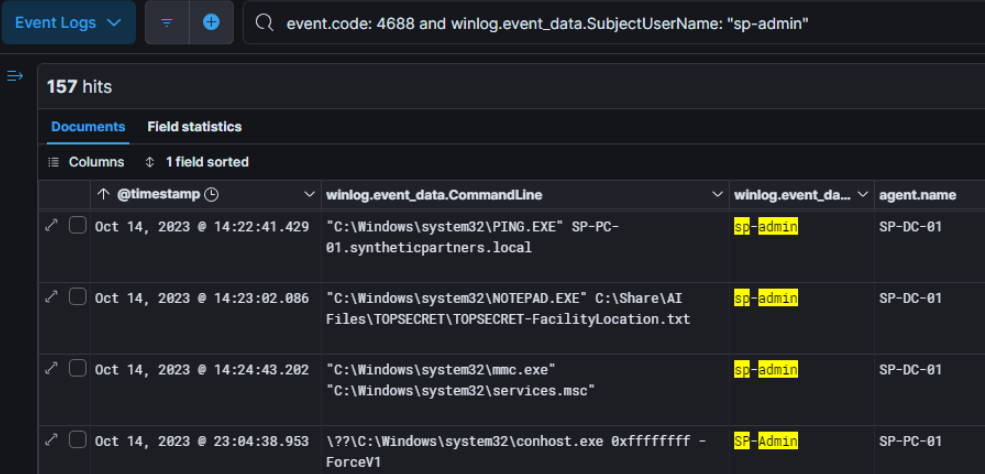Select the checkbox for the mmc.exe row
The width and height of the screenshot is (985, 474).
78,369
